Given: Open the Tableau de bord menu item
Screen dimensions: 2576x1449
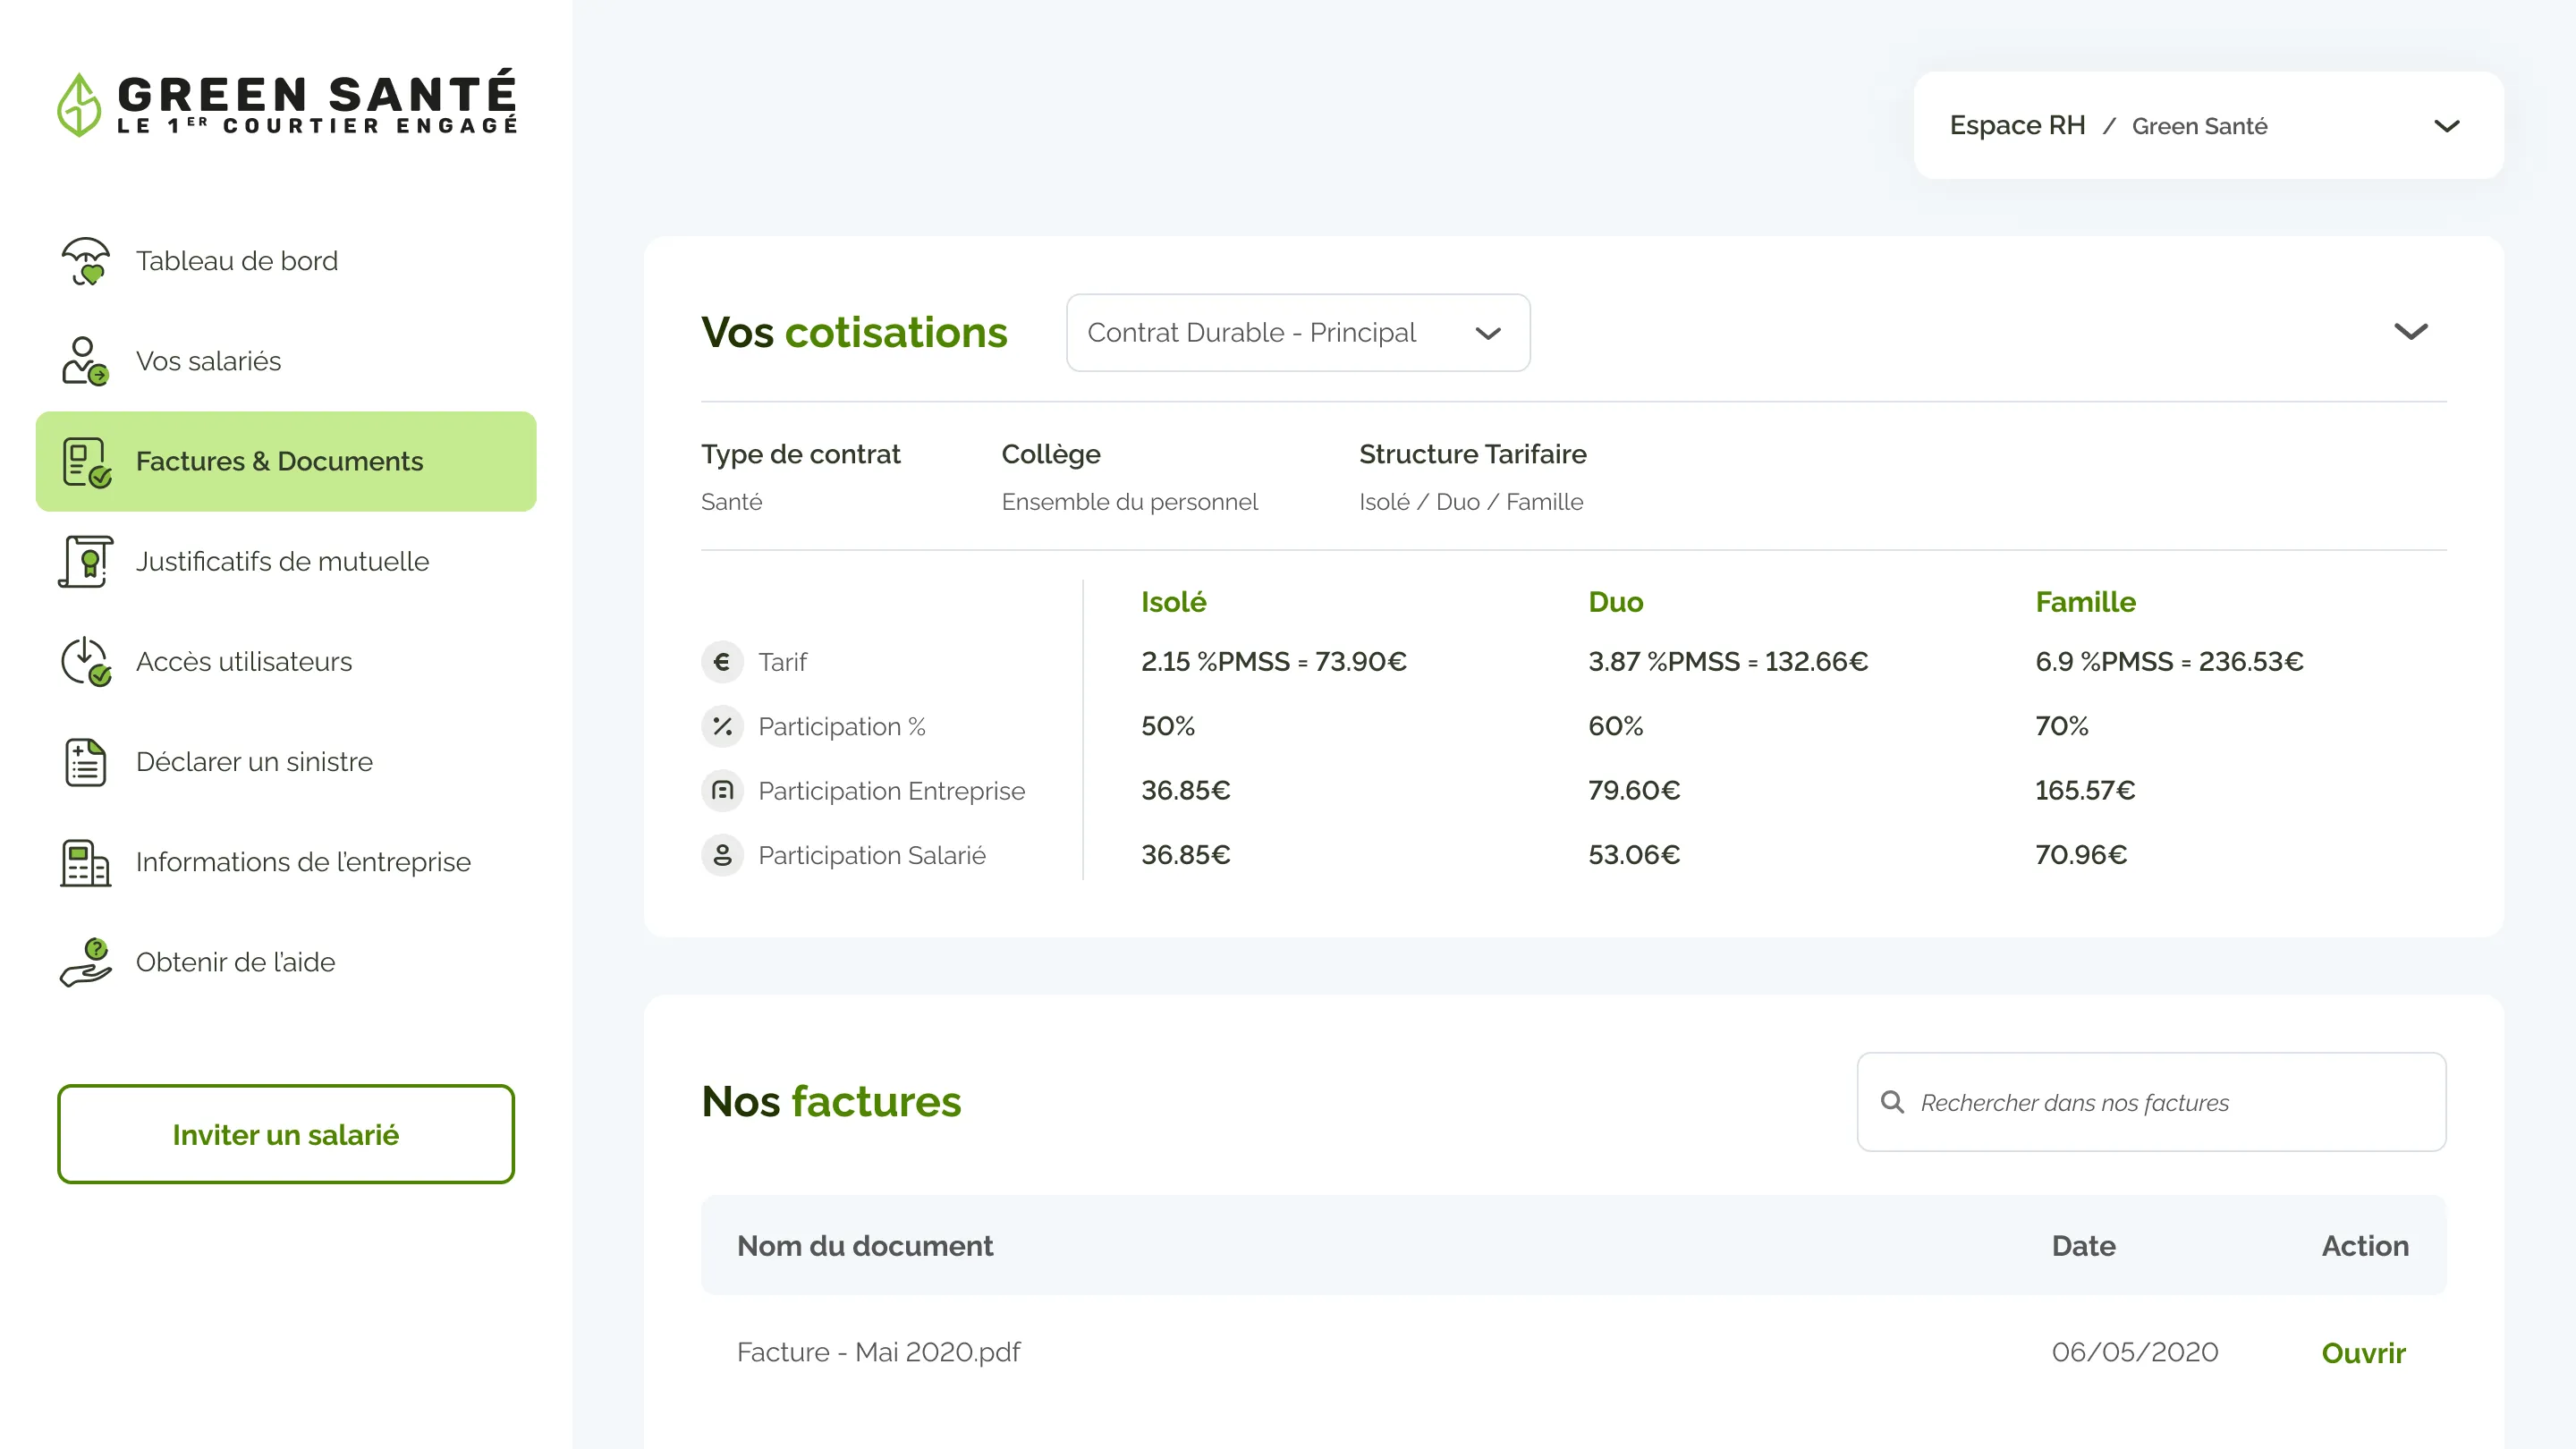Looking at the screenshot, I should (x=286, y=261).
